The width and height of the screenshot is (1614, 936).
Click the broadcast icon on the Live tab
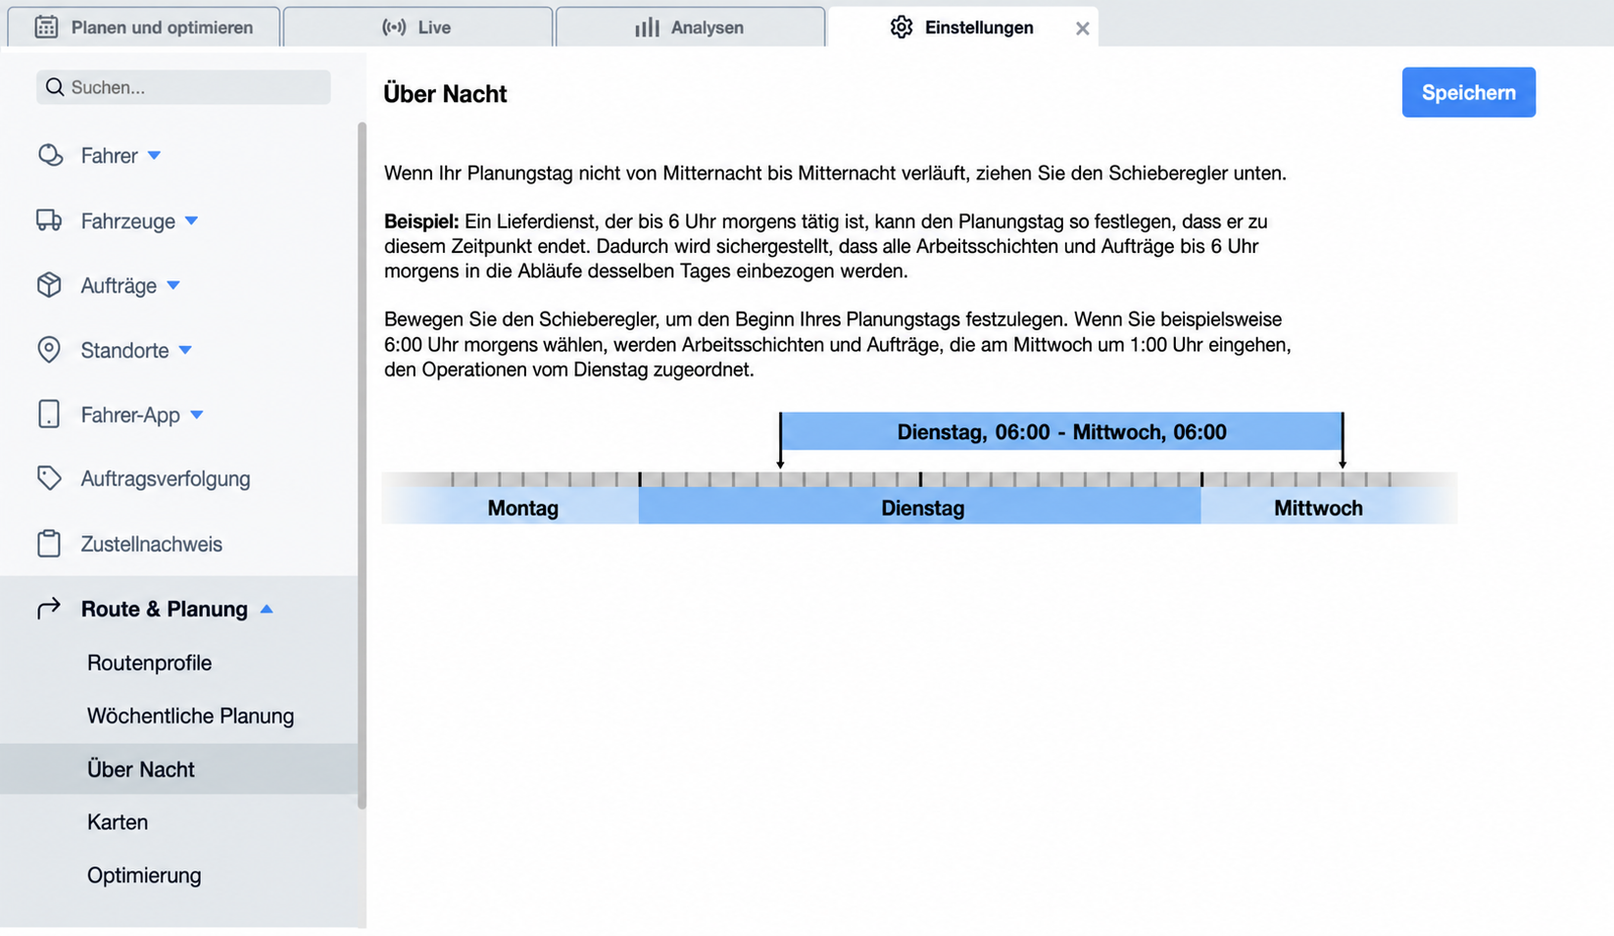(394, 27)
